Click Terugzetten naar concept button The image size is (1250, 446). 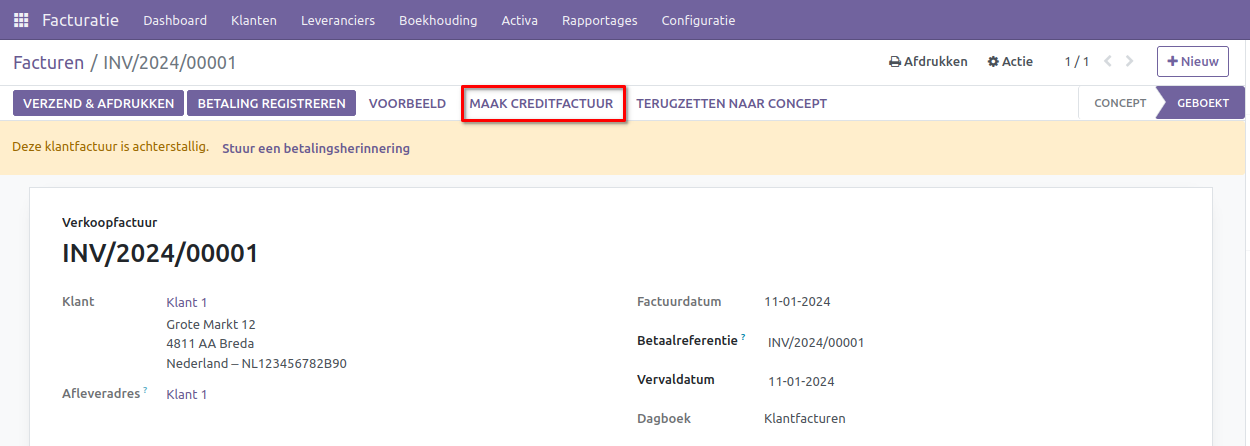tap(732, 103)
